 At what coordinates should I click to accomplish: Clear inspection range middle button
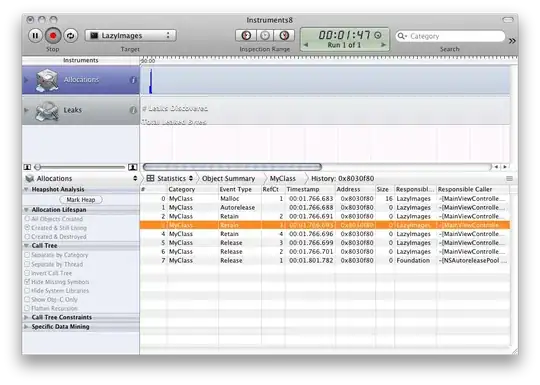click(265, 35)
